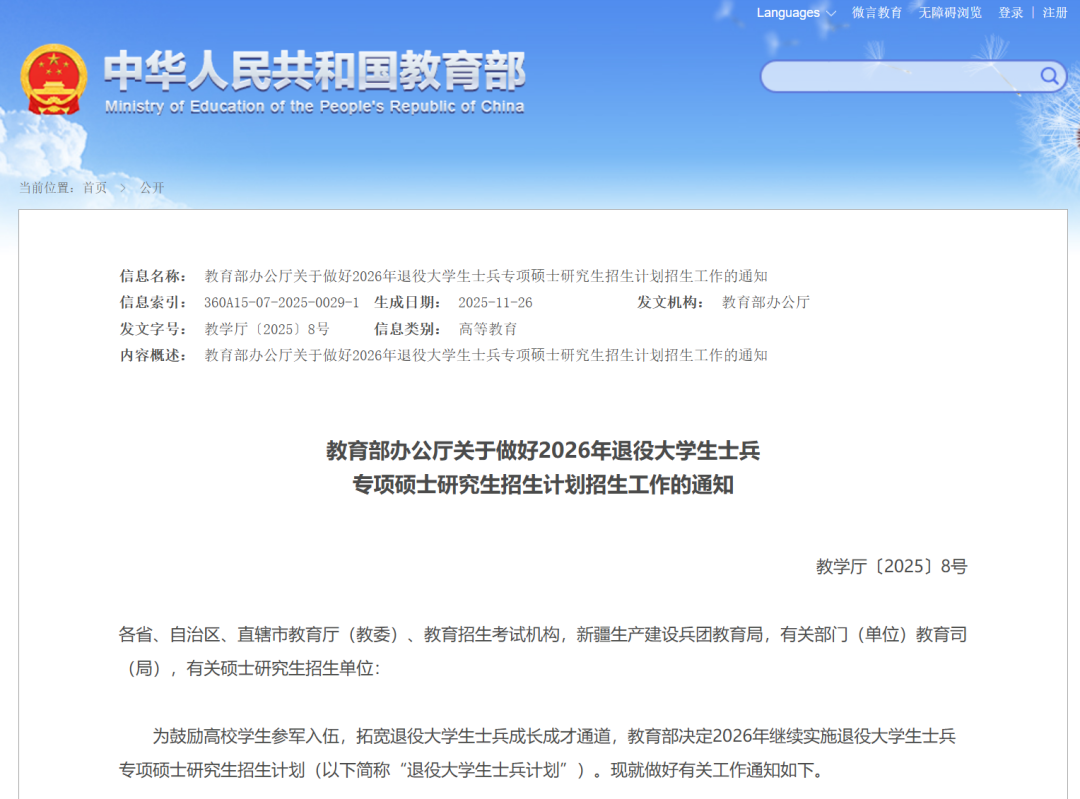Open the 公开 breadcrumb item
1080x799 pixels.
[152, 188]
